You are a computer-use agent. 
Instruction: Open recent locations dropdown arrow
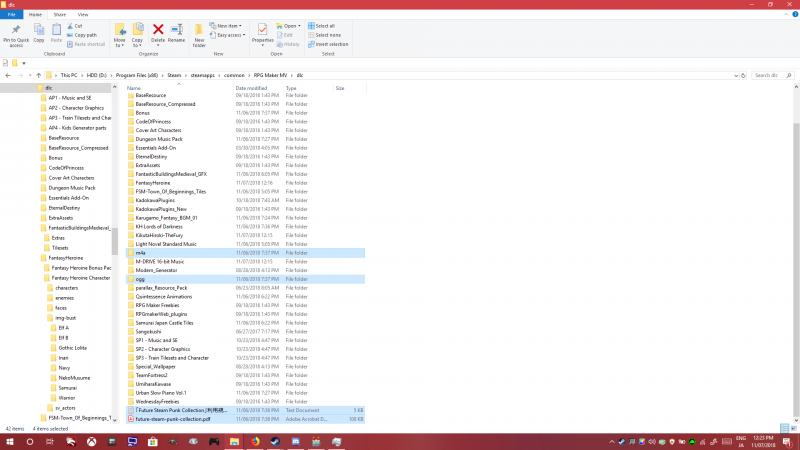click(30, 76)
